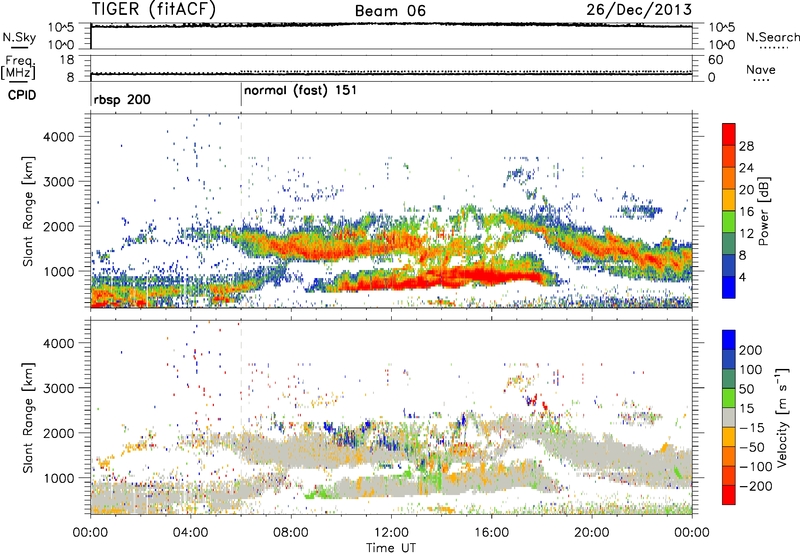This screenshot has width=800, height=554.
Task: Click the Power [dB] colorbar title
Action: pyautogui.click(x=763, y=211)
